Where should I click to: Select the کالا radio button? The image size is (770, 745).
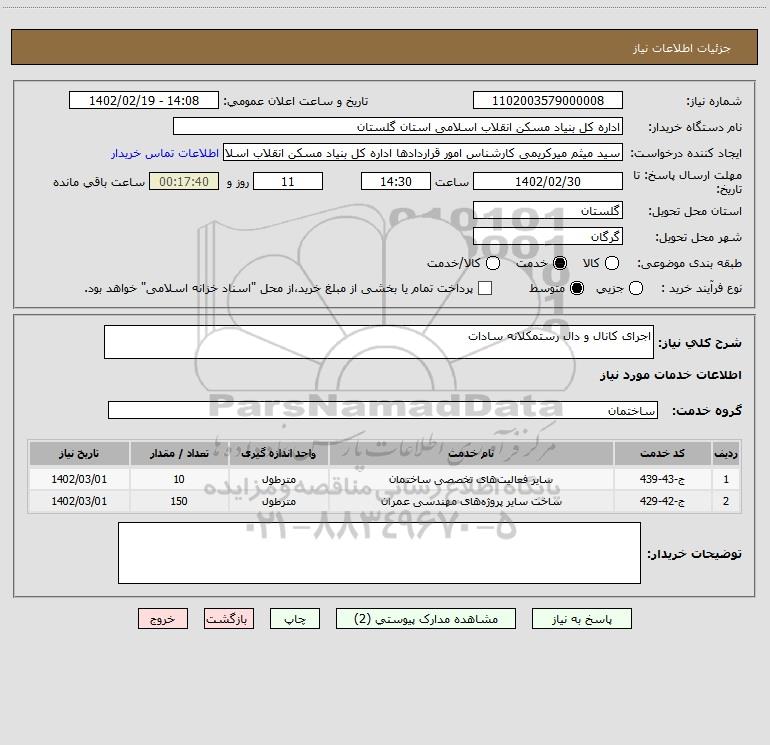[x=611, y=263]
